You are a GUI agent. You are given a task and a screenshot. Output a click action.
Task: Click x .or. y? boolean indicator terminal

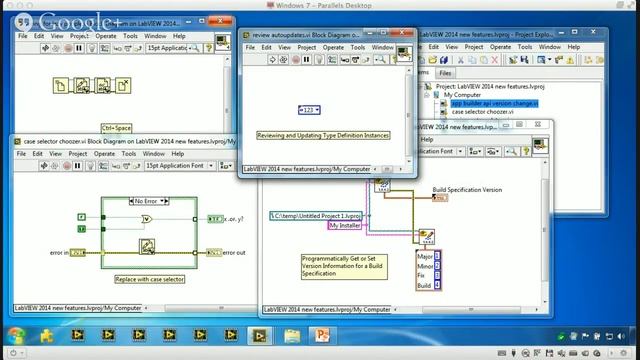click(x=215, y=219)
